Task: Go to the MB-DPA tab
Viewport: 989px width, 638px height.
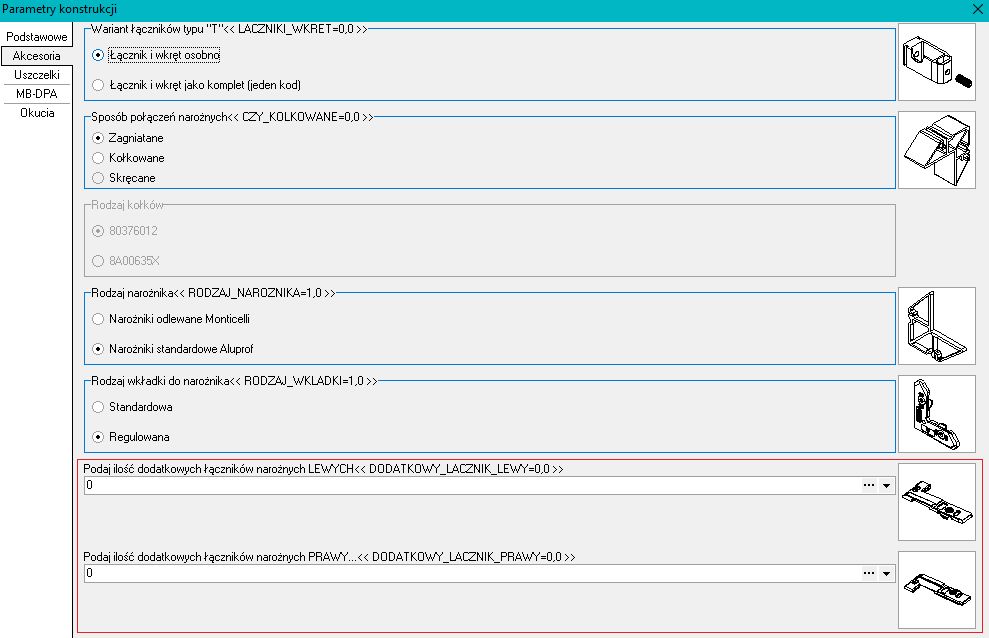Action: coord(36,94)
